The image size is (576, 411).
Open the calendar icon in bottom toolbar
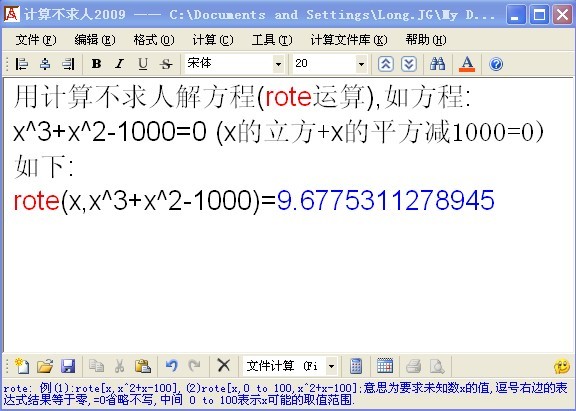(385, 366)
